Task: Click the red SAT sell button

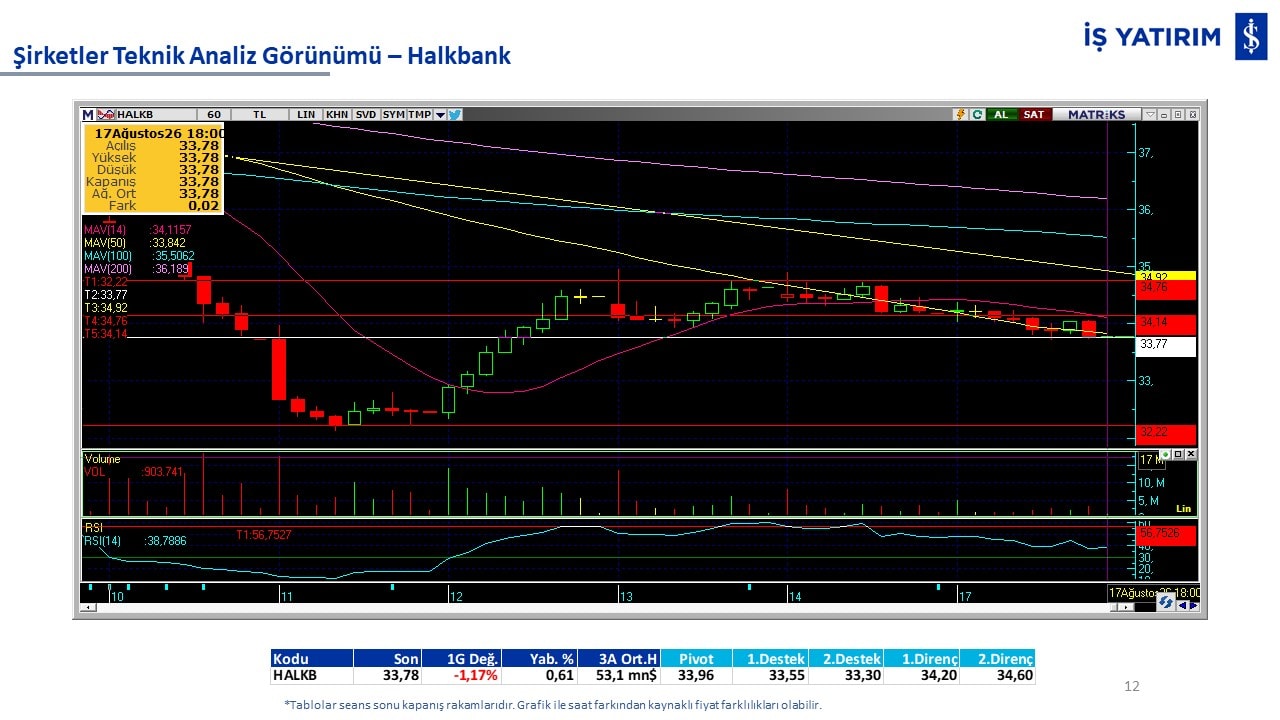Action: [x=1034, y=114]
